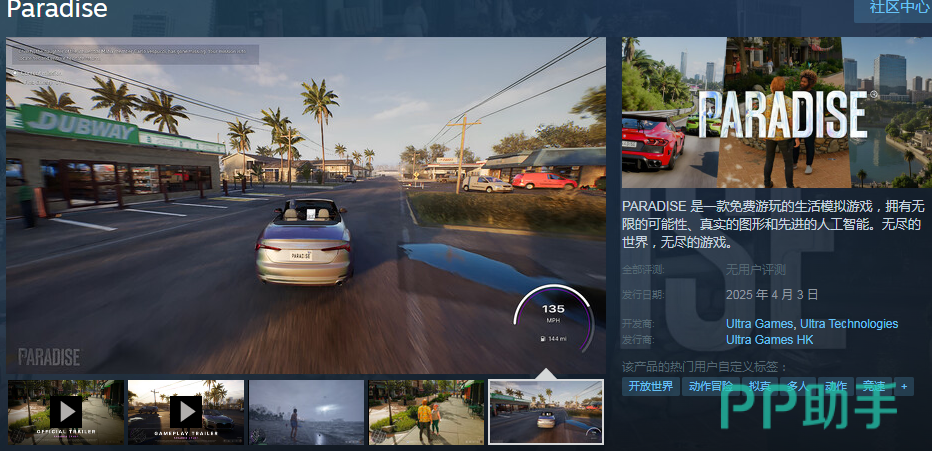The width and height of the screenshot is (932, 451).
Task: Click the 无用户评测 review summary text
Action: 756,269
